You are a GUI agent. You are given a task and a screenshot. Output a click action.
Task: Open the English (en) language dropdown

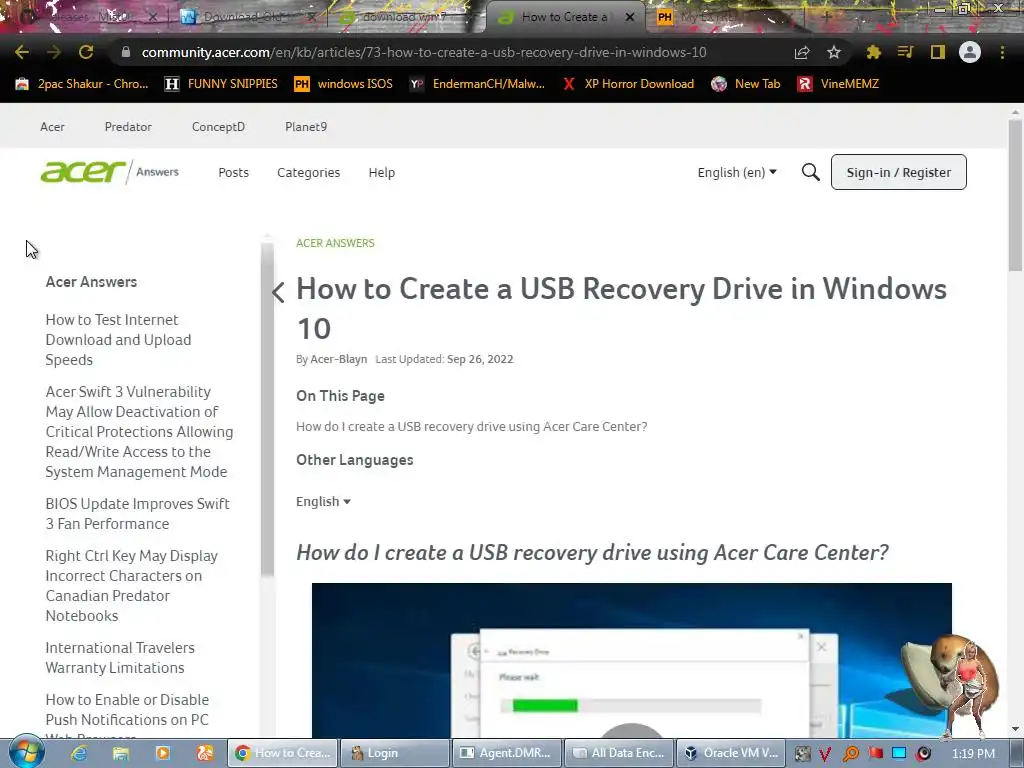737,172
